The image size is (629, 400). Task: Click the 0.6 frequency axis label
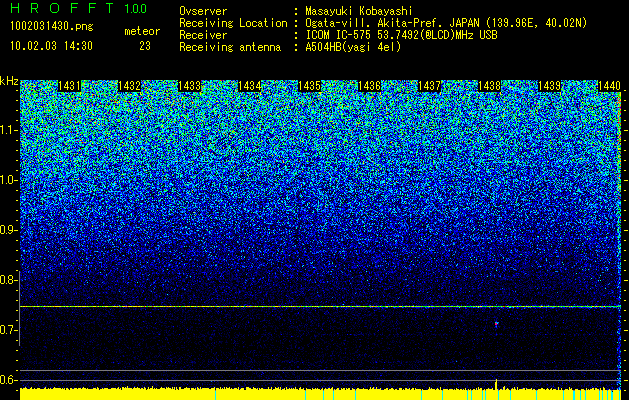pyautogui.click(x=8, y=380)
